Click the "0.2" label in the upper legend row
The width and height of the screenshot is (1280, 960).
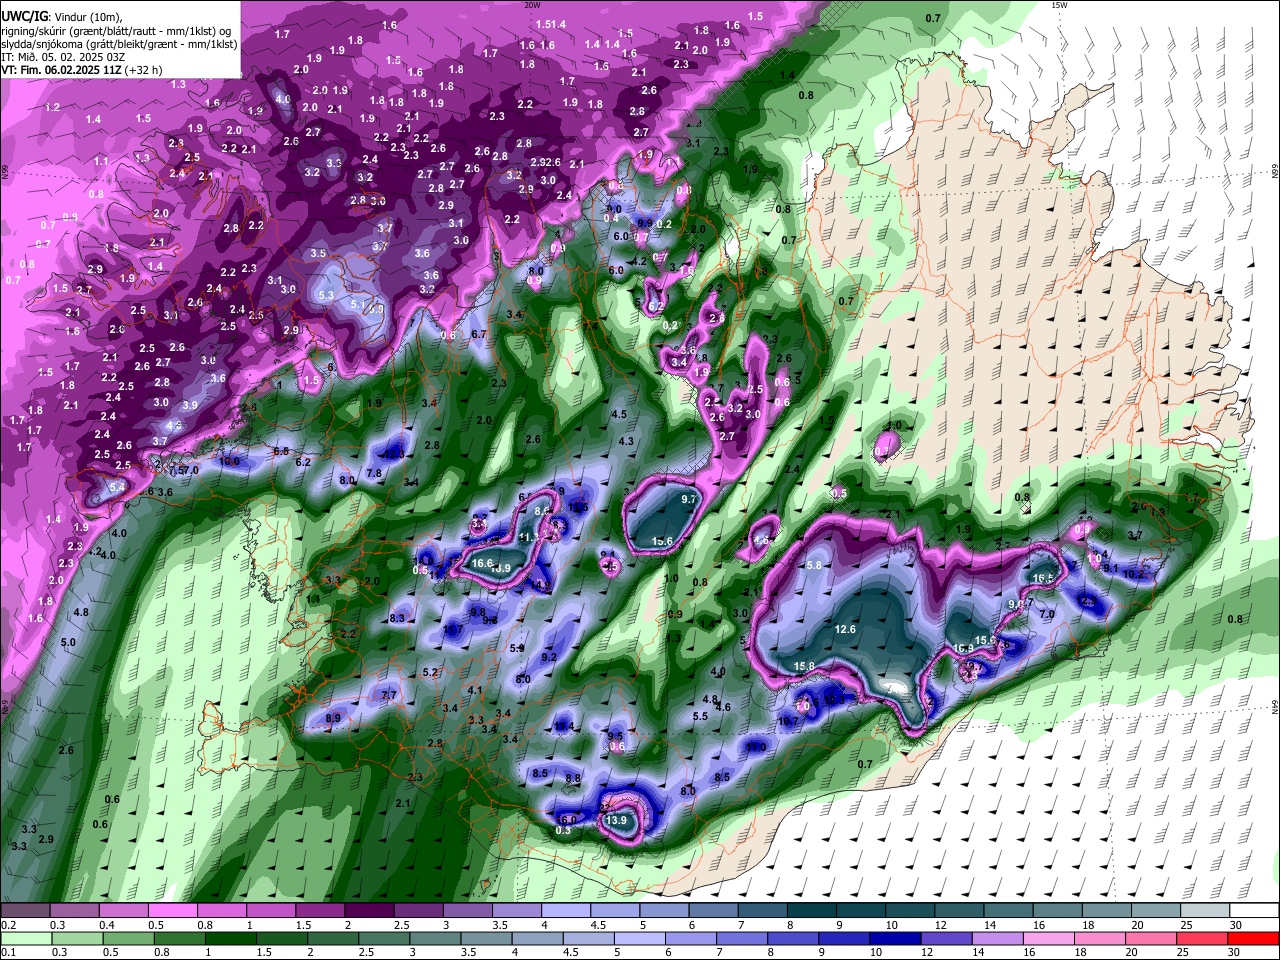[x=8, y=925]
